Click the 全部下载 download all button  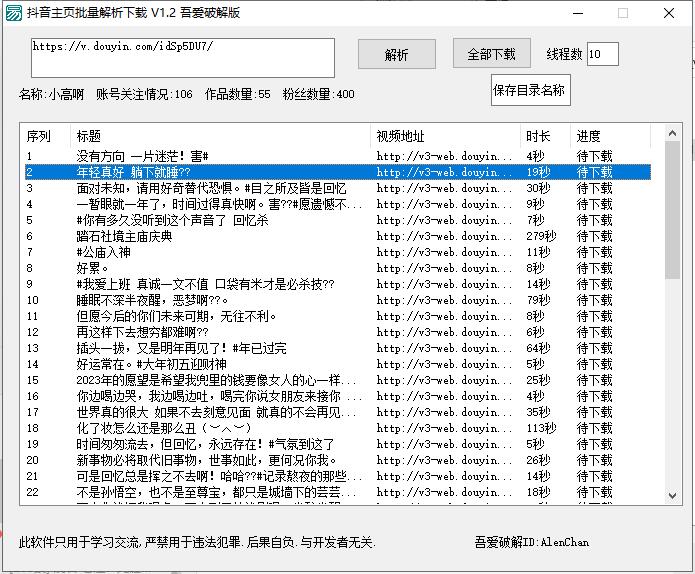[x=492, y=53]
